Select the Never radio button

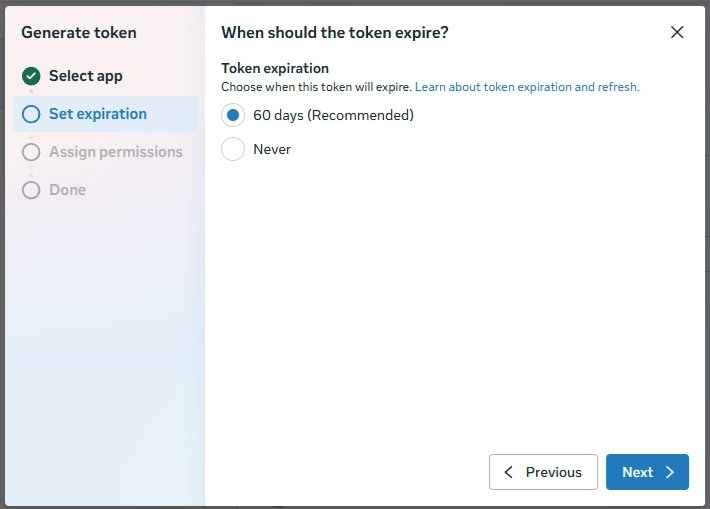click(233, 149)
